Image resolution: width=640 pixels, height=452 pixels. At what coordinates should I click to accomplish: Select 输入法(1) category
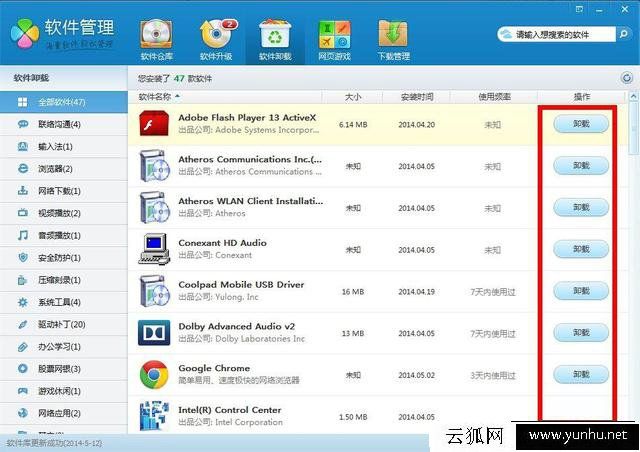pos(64,146)
